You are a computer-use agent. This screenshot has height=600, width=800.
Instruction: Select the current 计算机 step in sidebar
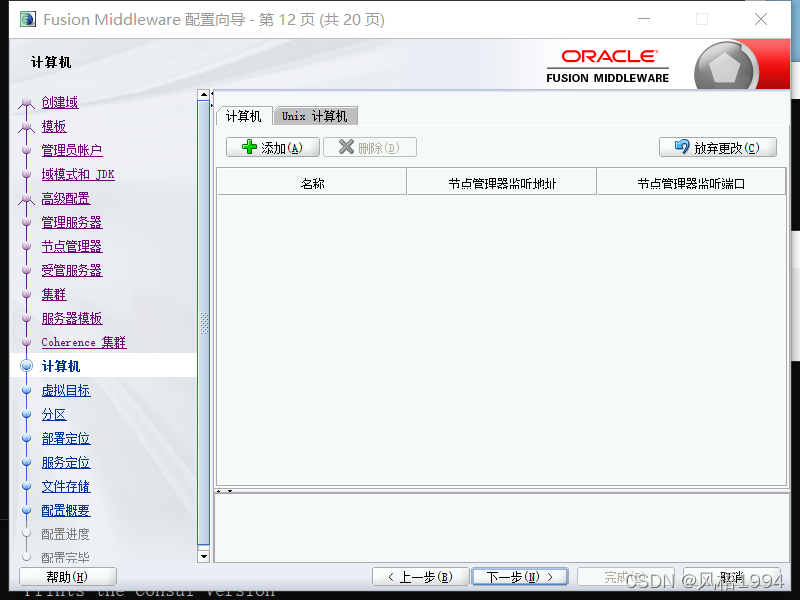tap(61, 366)
